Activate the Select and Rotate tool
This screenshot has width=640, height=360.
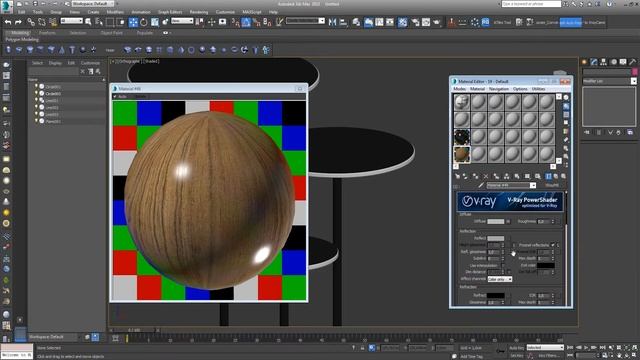click(144, 22)
